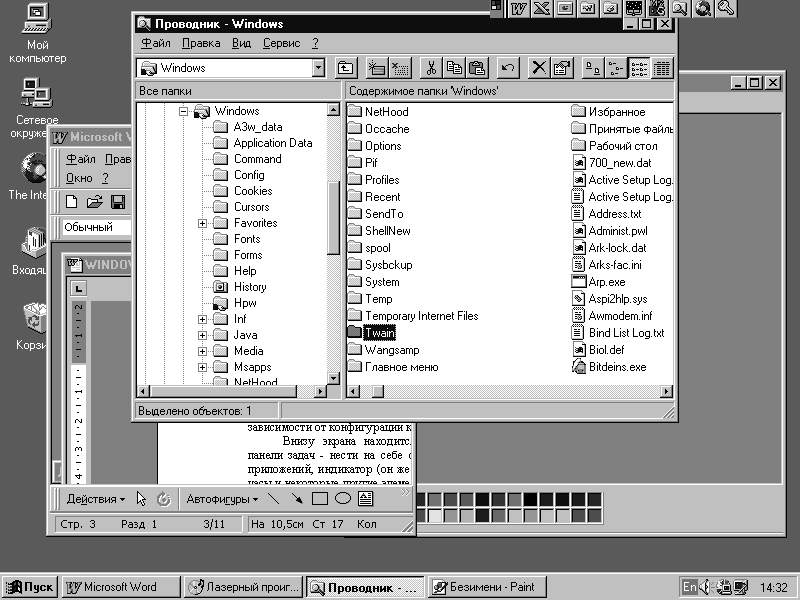The height and width of the screenshot is (600, 800).
Task: Switch Explorer to Details table view
Action: click(x=662, y=68)
